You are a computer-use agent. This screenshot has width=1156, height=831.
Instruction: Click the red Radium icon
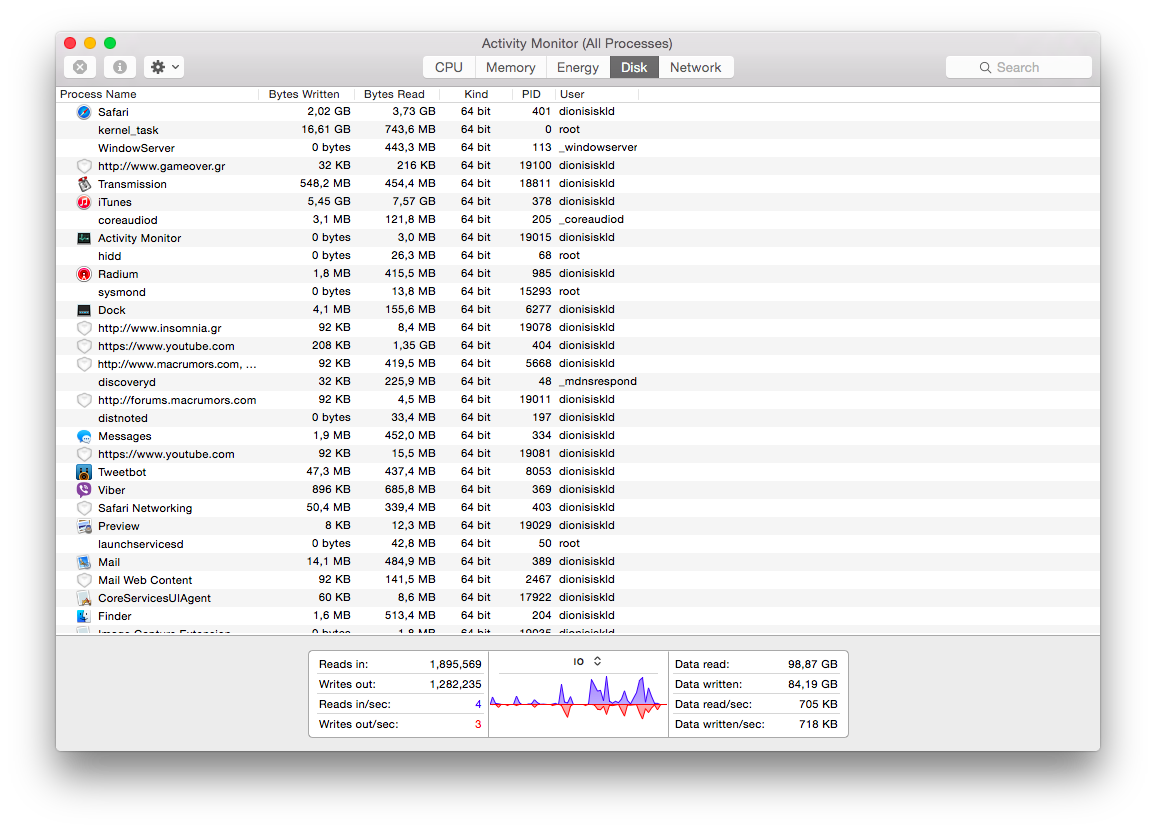[x=84, y=274]
